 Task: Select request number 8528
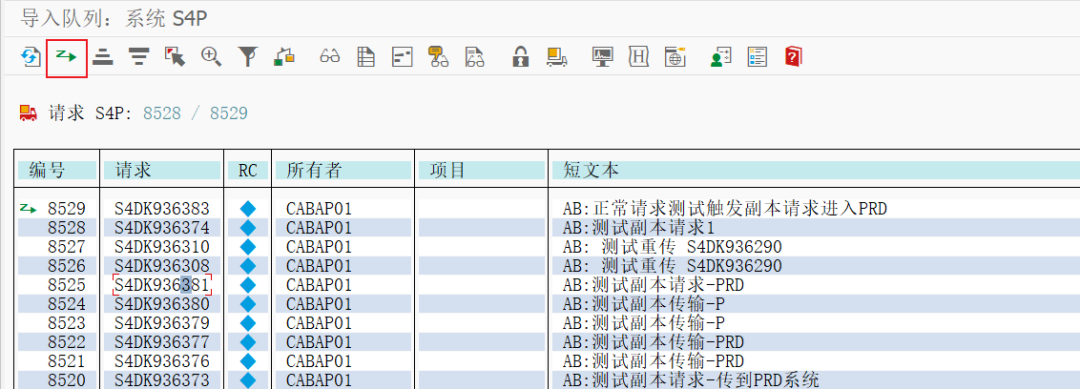67,228
